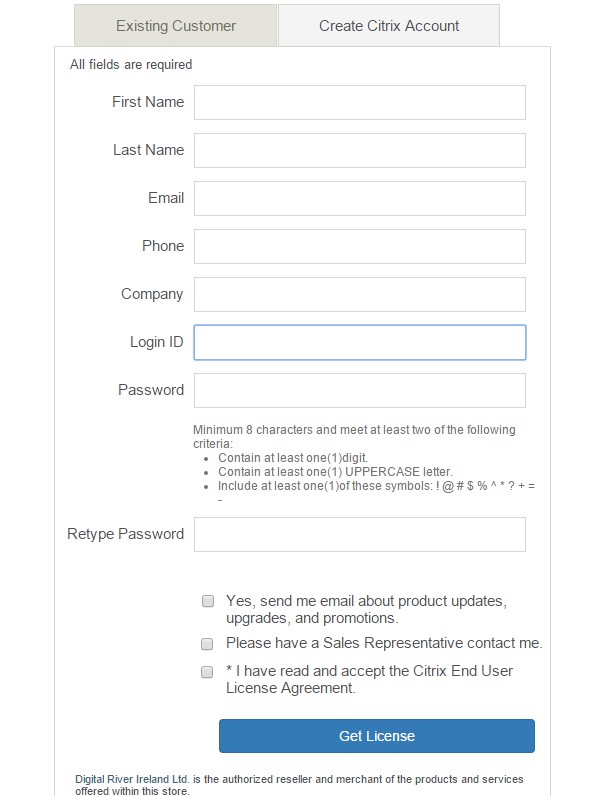Click the 'Phone' label text
This screenshot has height=796, width=602.
[x=163, y=246]
